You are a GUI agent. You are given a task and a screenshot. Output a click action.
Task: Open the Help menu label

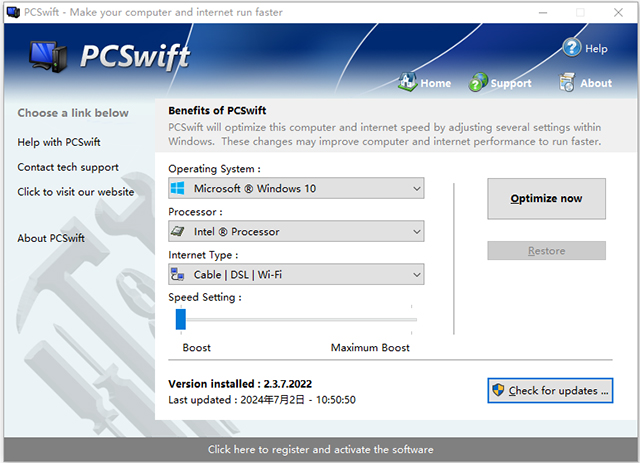[596, 49]
